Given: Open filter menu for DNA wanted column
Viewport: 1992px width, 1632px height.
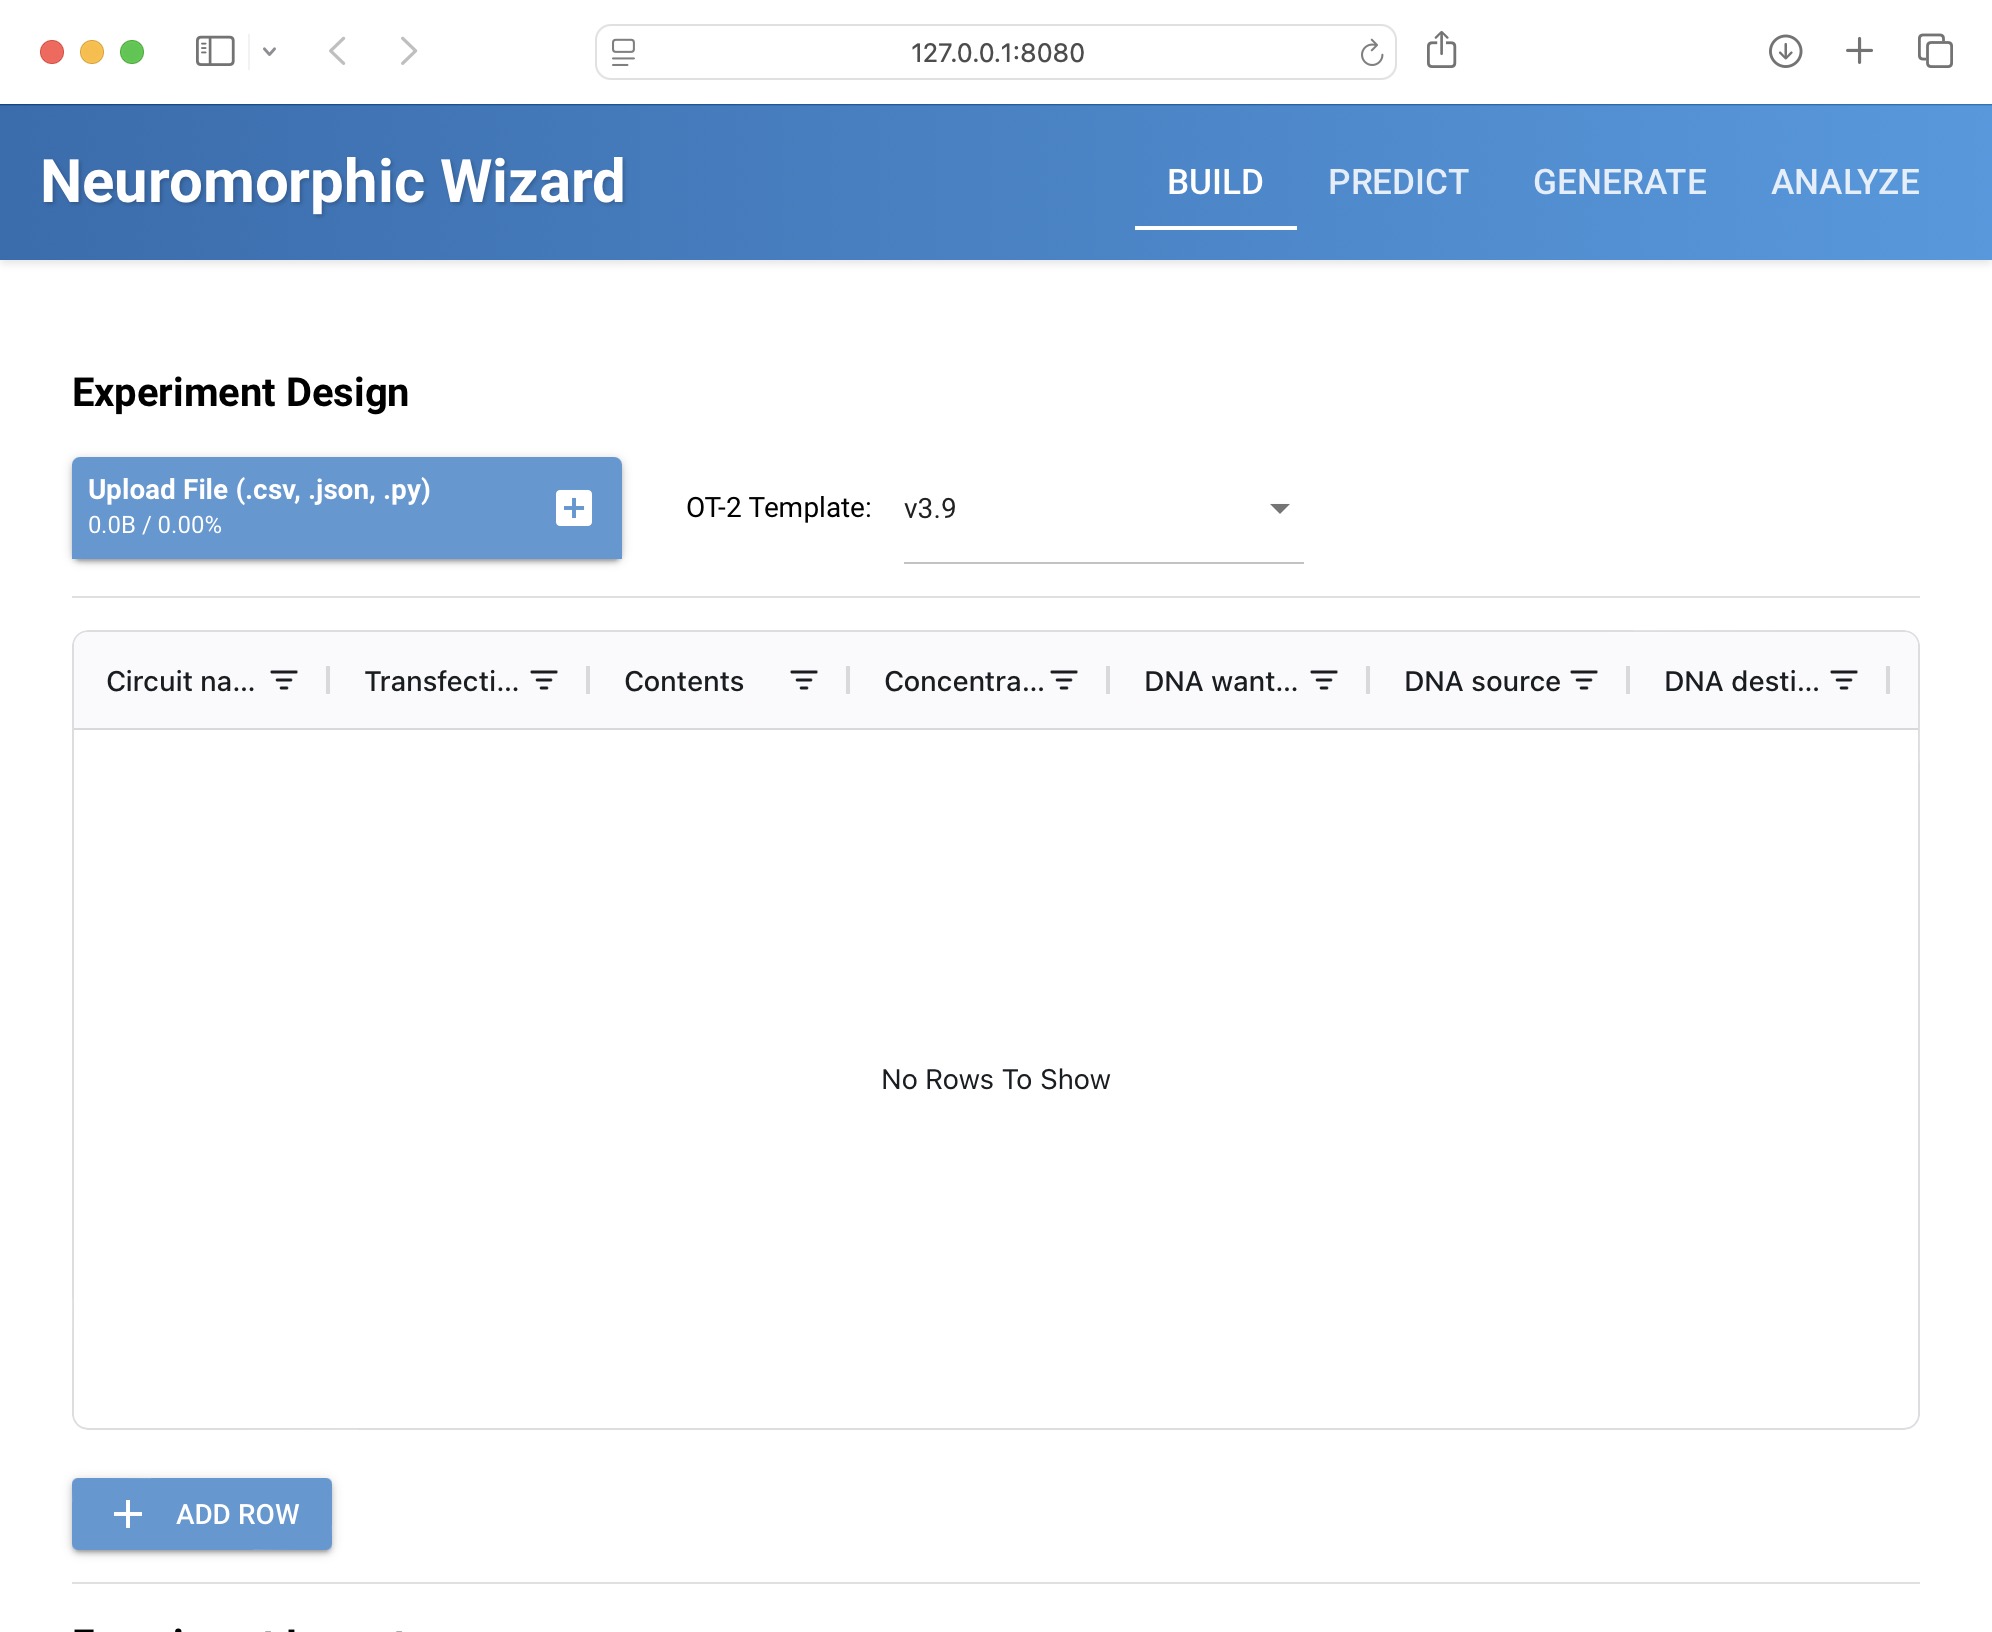Looking at the screenshot, I should coord(1324,681).
